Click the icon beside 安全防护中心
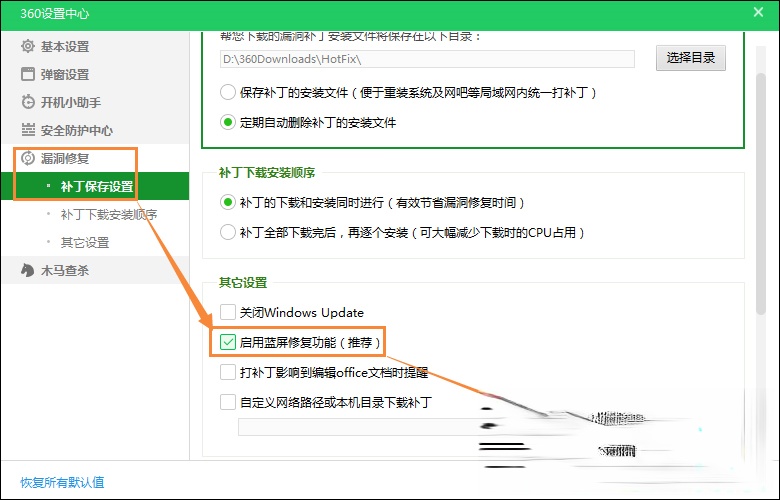 click(x=28, y=130)
